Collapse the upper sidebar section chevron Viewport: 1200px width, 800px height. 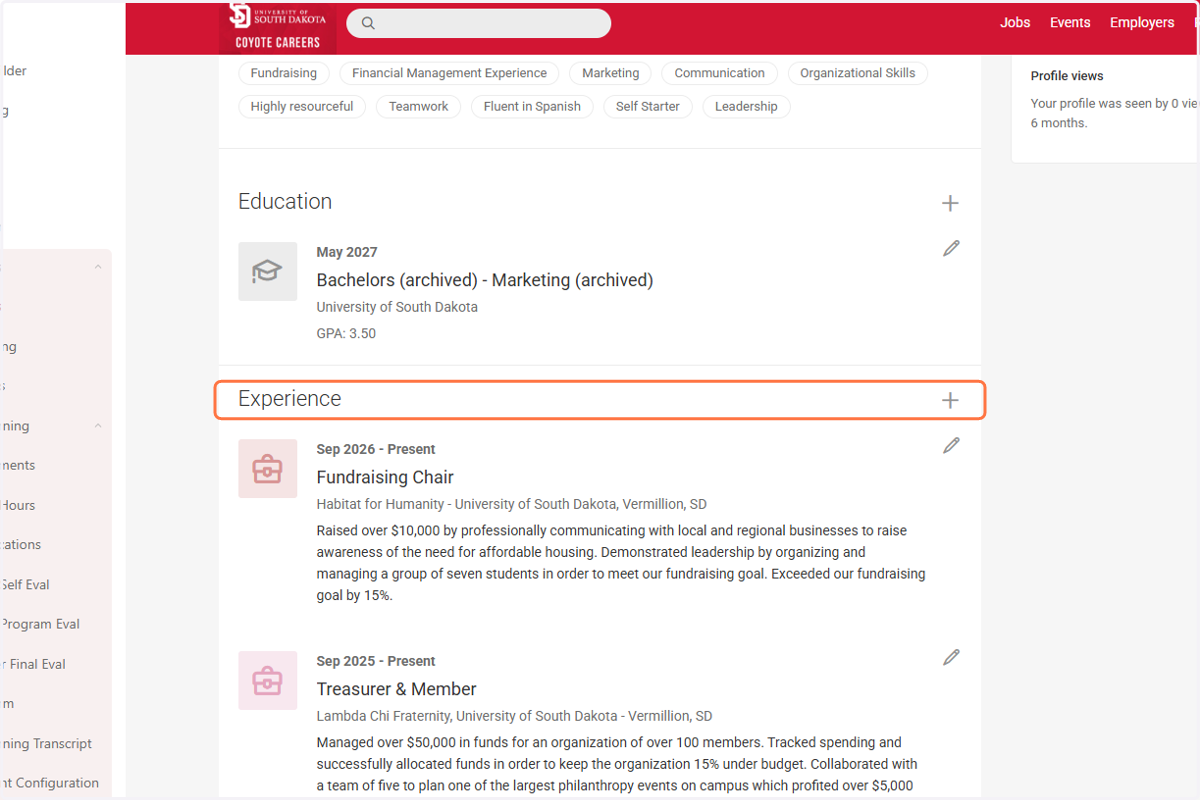coord(98,267)
